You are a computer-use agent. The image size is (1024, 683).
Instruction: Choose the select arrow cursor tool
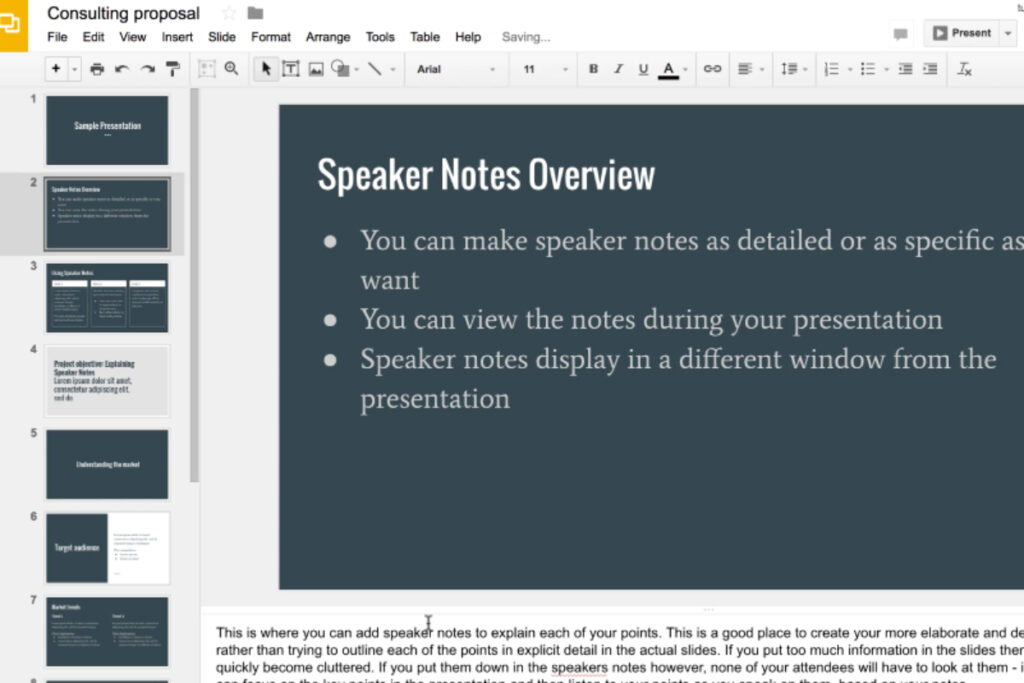(266, 69)
